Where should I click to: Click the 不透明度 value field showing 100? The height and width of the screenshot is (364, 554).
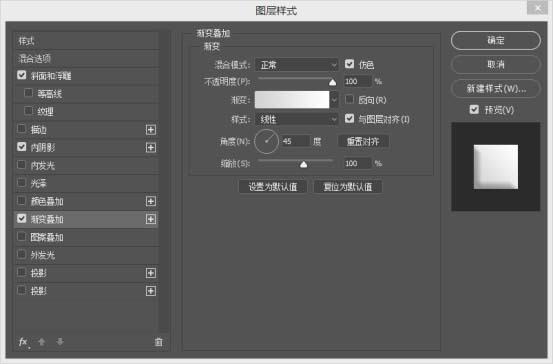[x=358, y=81]
